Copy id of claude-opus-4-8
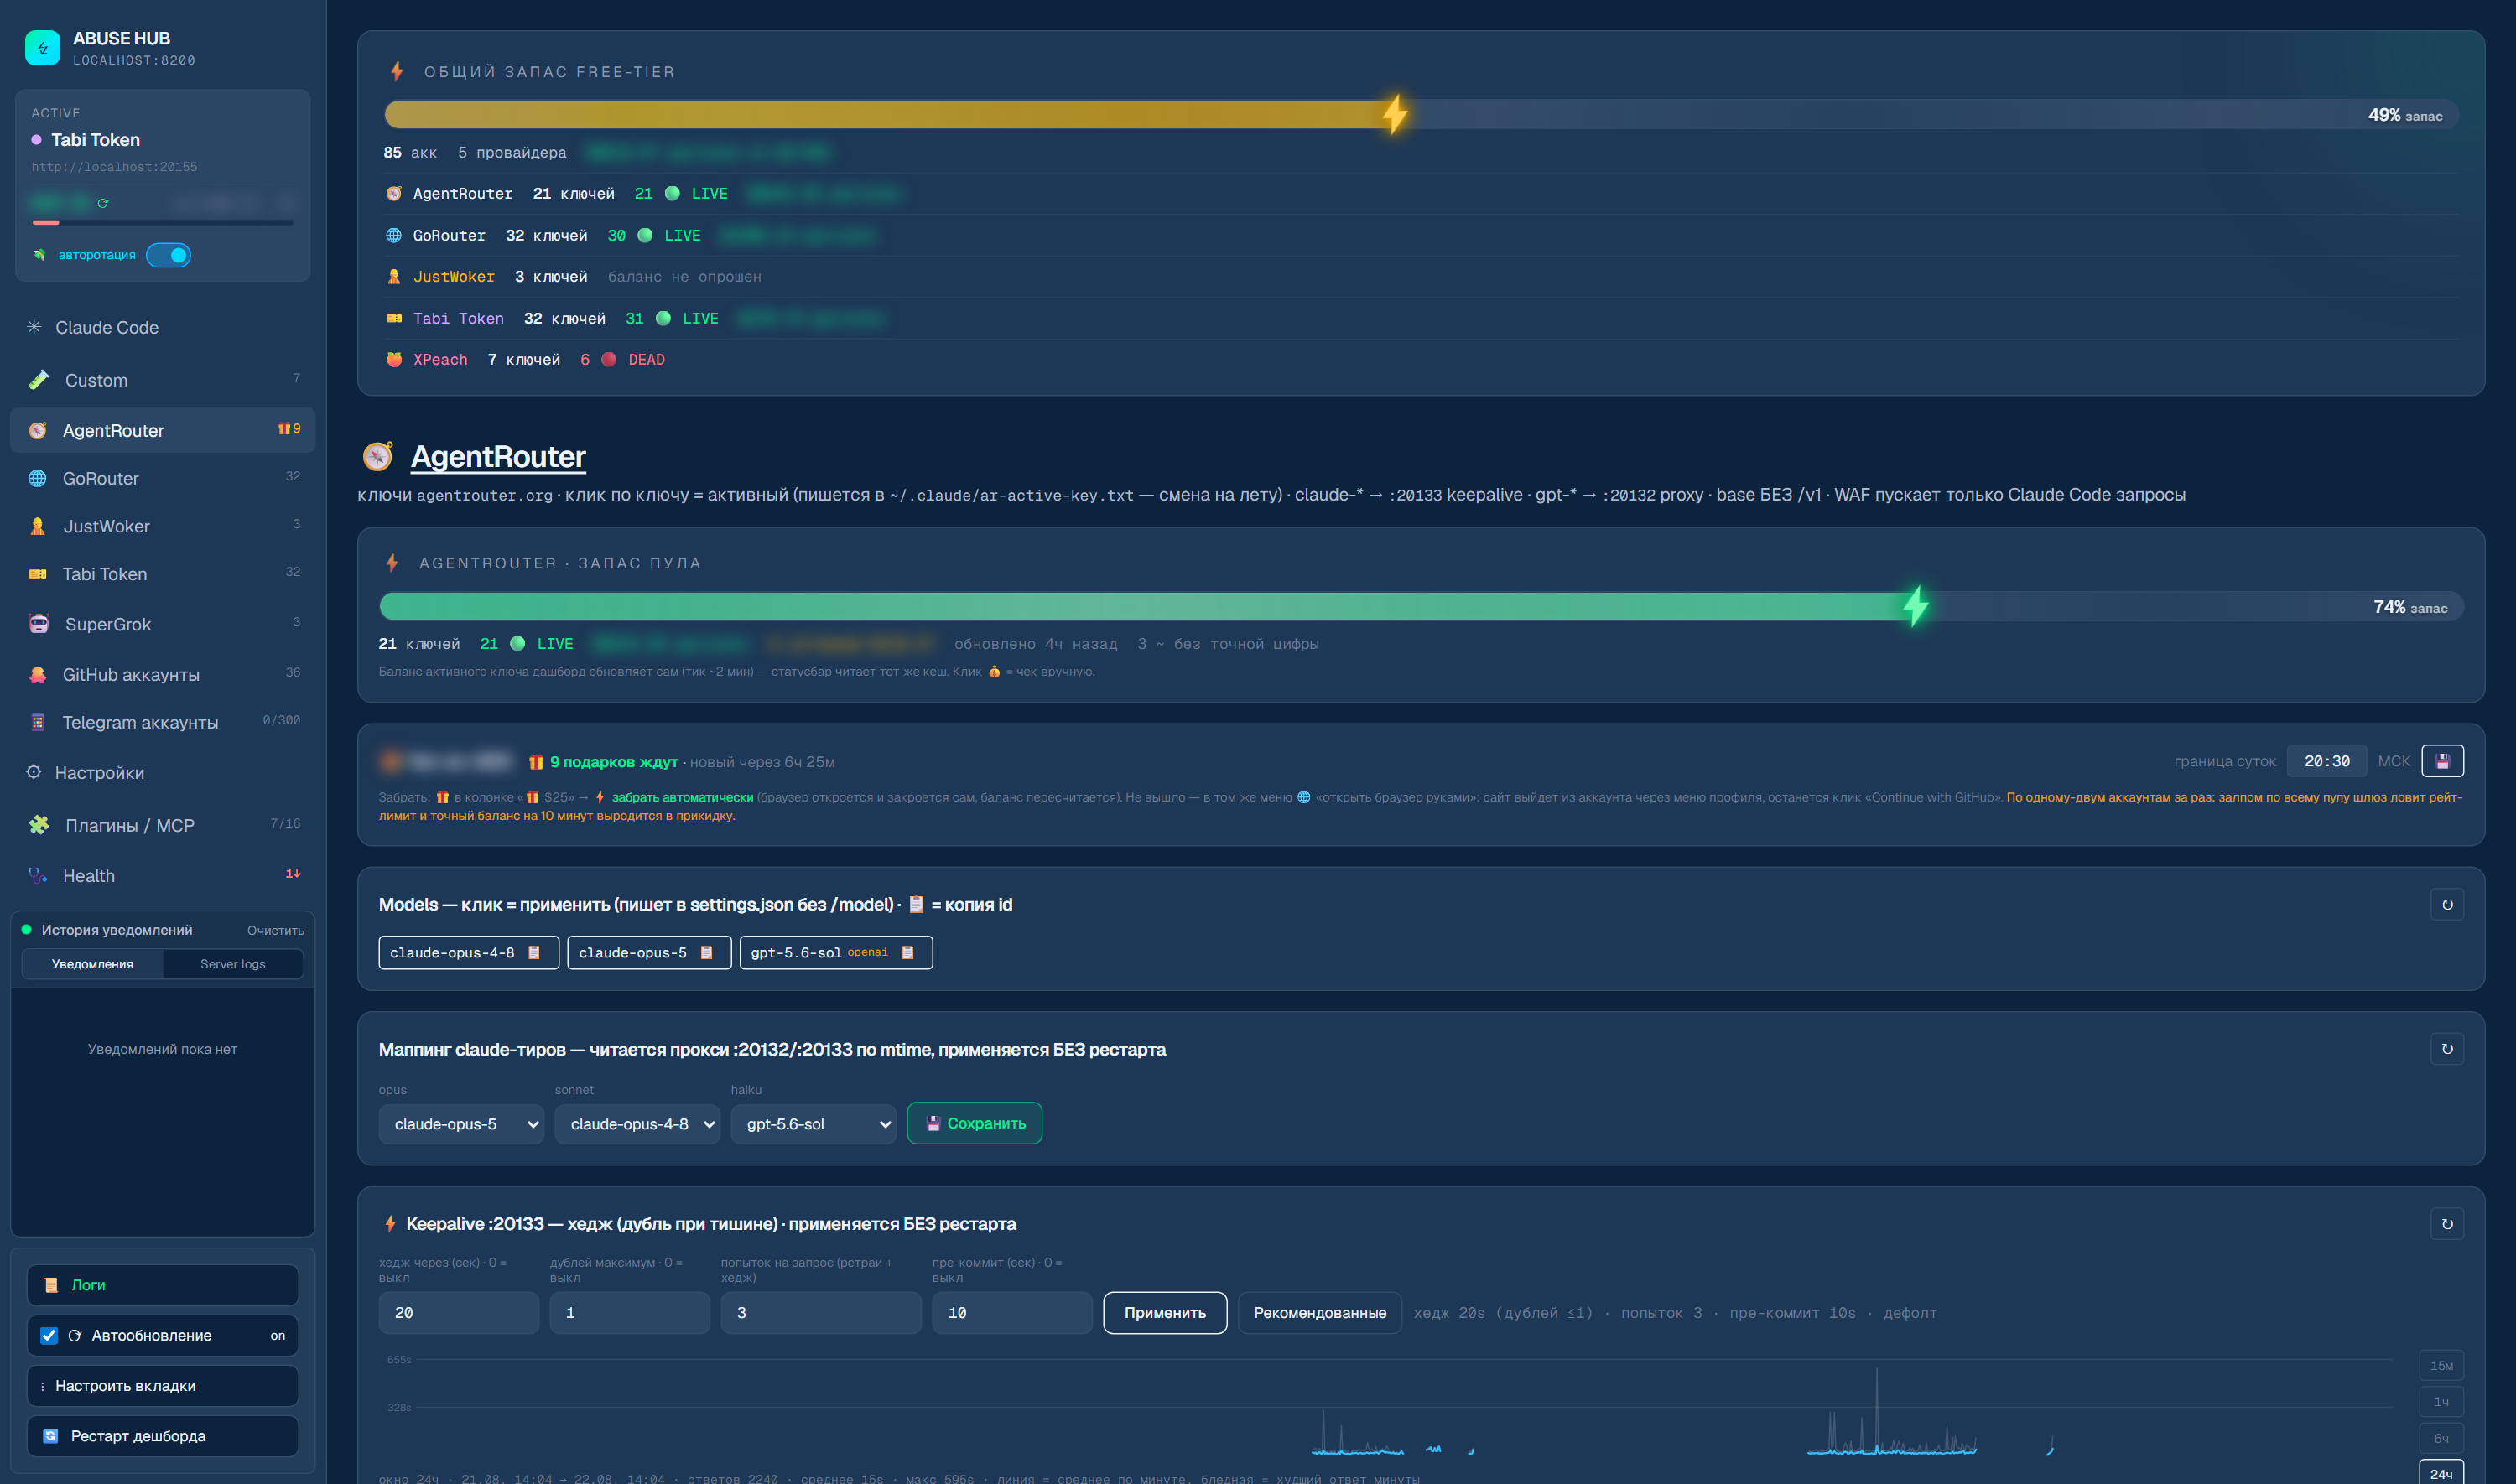2516x1484 pixels. pos(535,953)
